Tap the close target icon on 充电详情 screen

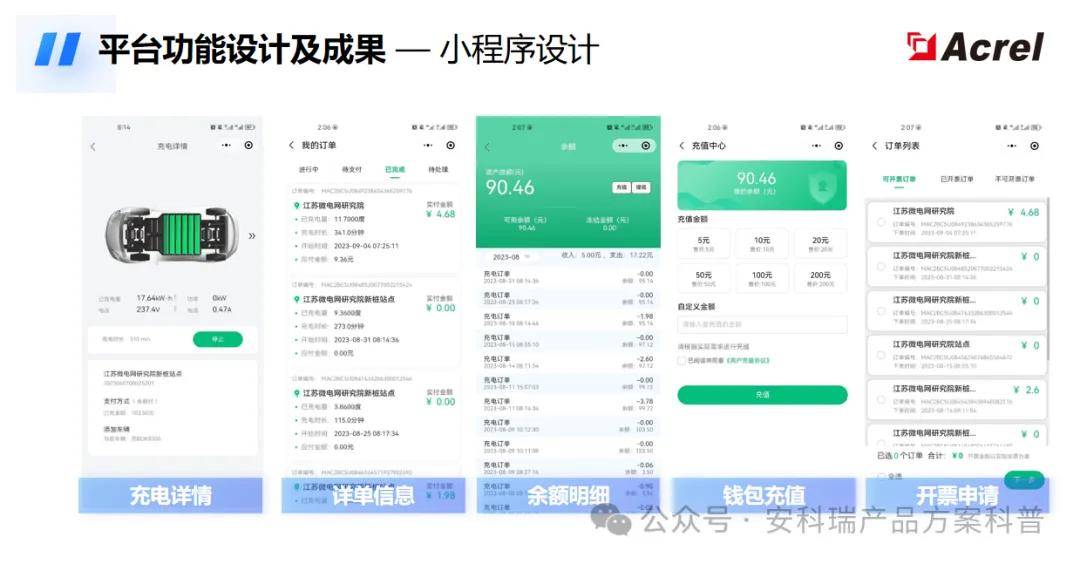(x=249, y=145)
